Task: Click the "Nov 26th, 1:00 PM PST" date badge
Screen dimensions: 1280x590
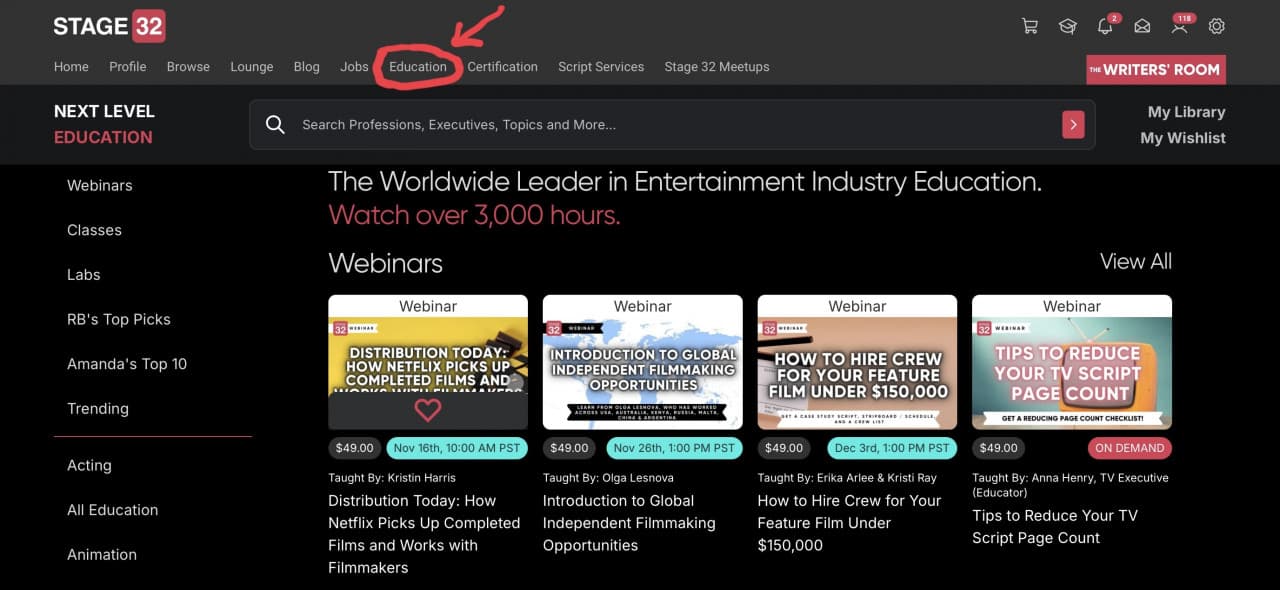Action: [674, 448]
